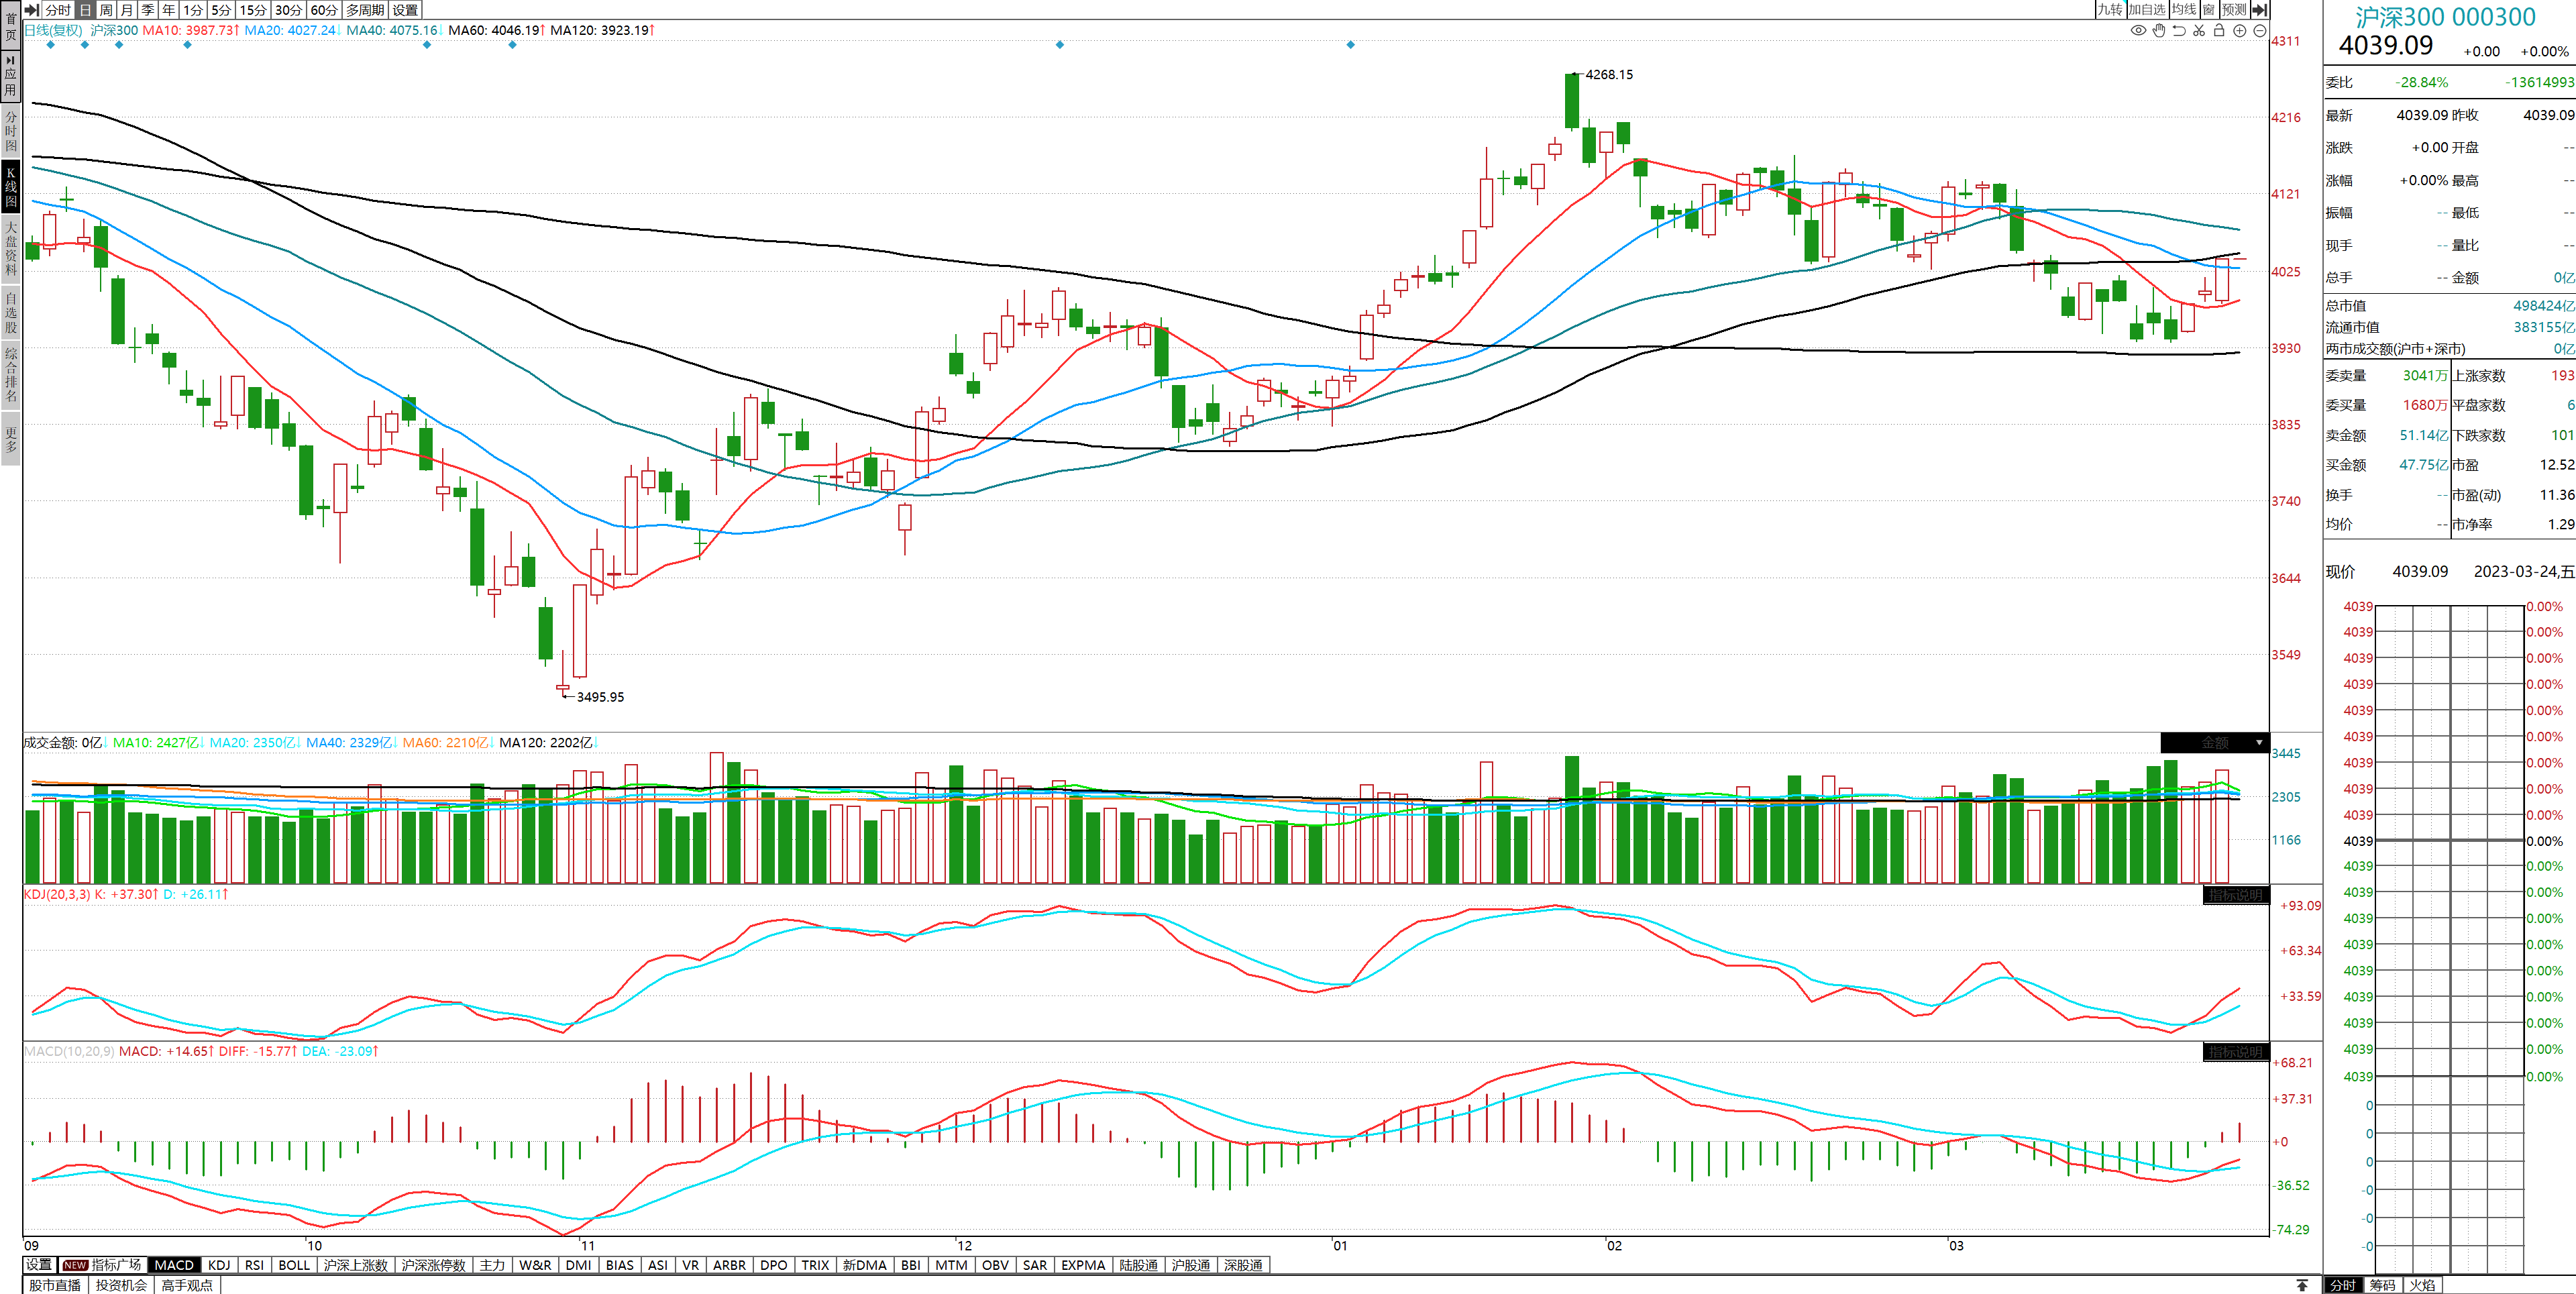
Task: Collapse right panel using top-right arrow icon
Action: coord(2259,10)
